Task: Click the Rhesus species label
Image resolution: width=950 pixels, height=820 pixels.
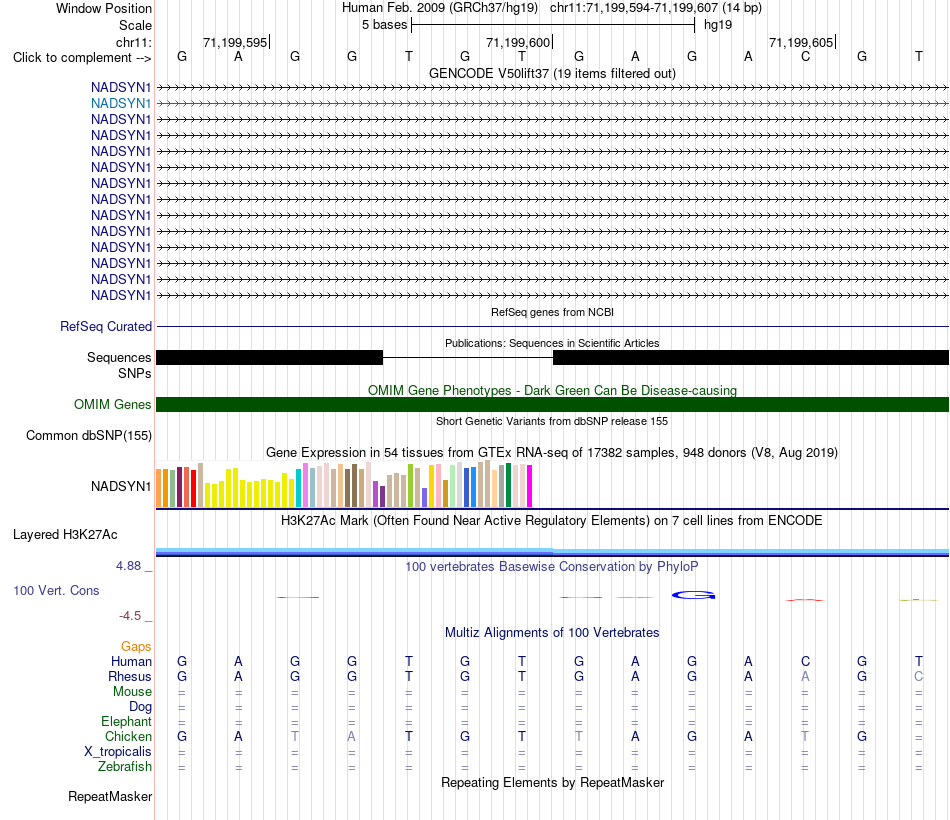Action: coord(130,676)
